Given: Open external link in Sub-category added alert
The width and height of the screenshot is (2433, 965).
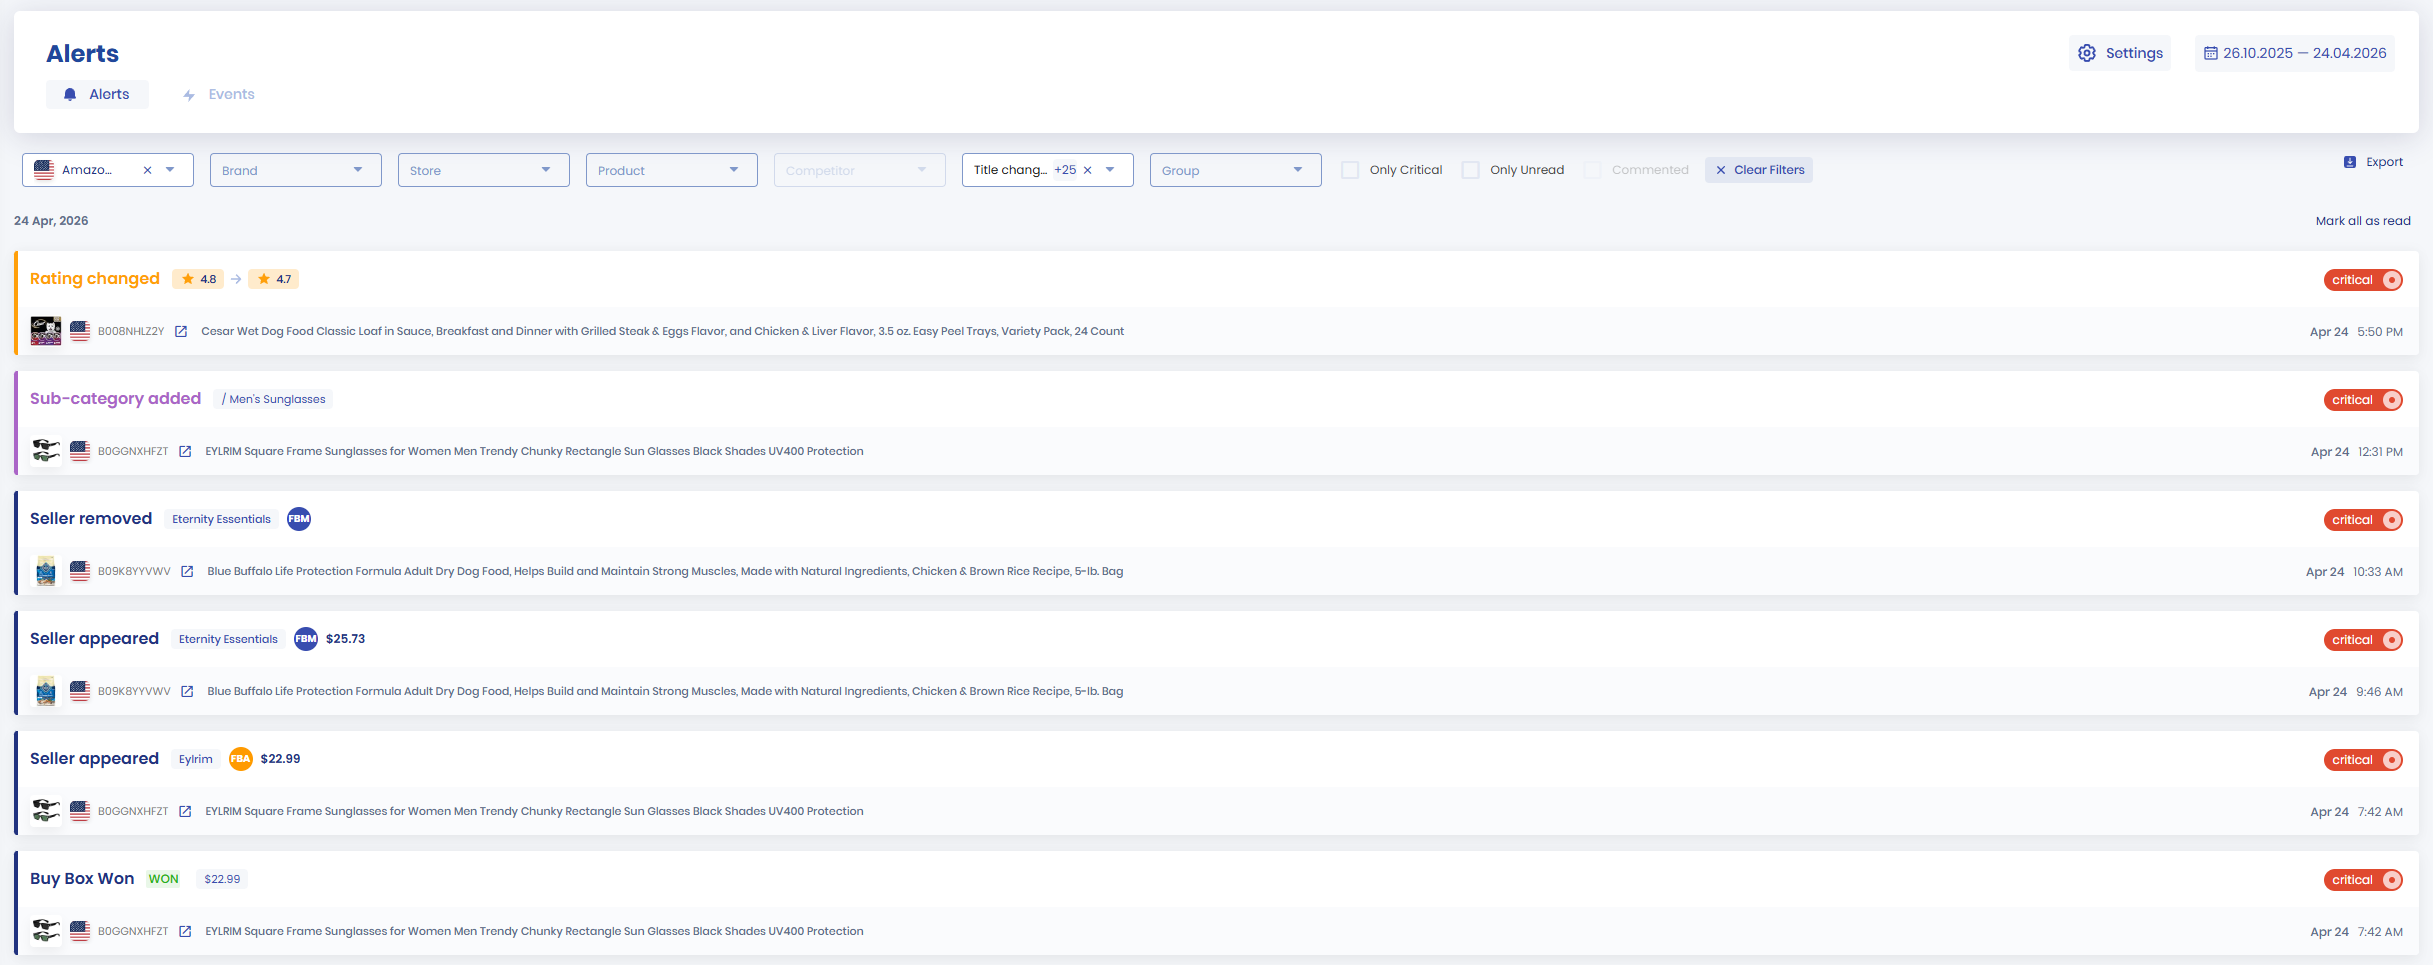Looking at the screenshot, I should [x=185, y=452].
